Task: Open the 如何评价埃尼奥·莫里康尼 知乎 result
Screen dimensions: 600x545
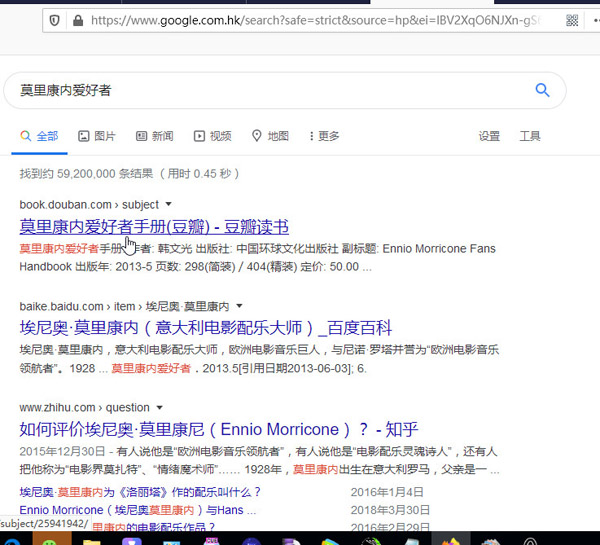Action: point(219,429)
